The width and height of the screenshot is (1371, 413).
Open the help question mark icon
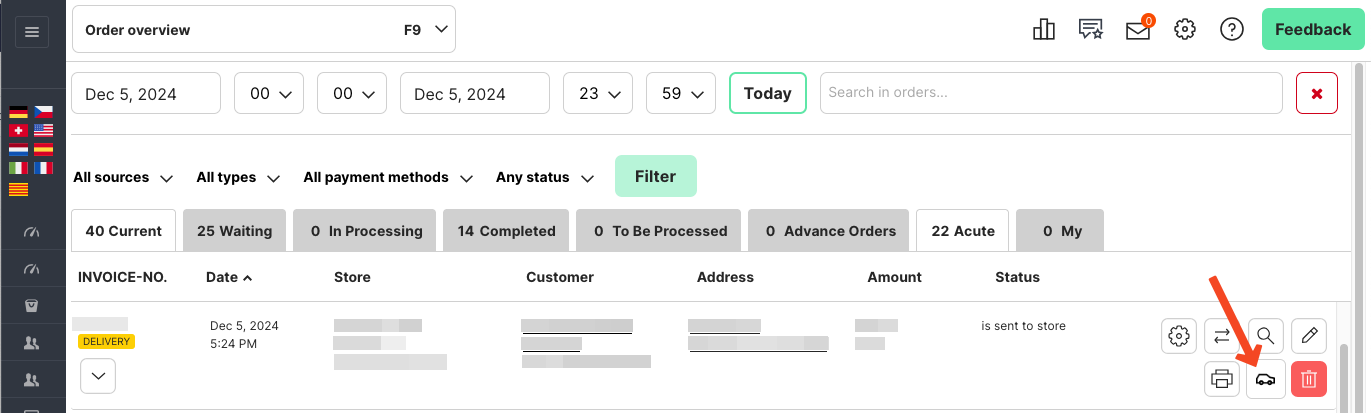1232,30
